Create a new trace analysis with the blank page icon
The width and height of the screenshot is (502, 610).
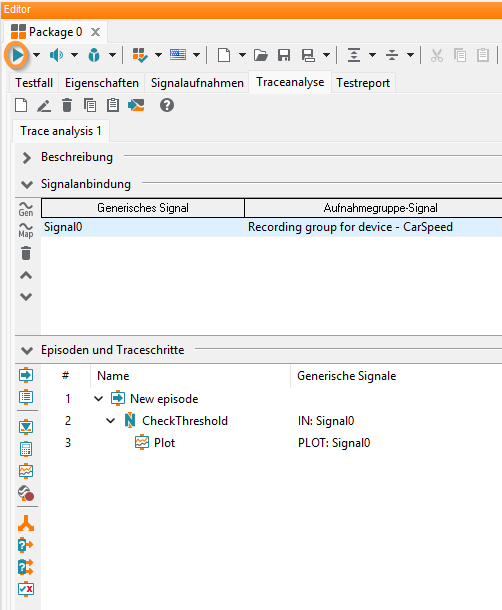(21, 105)
